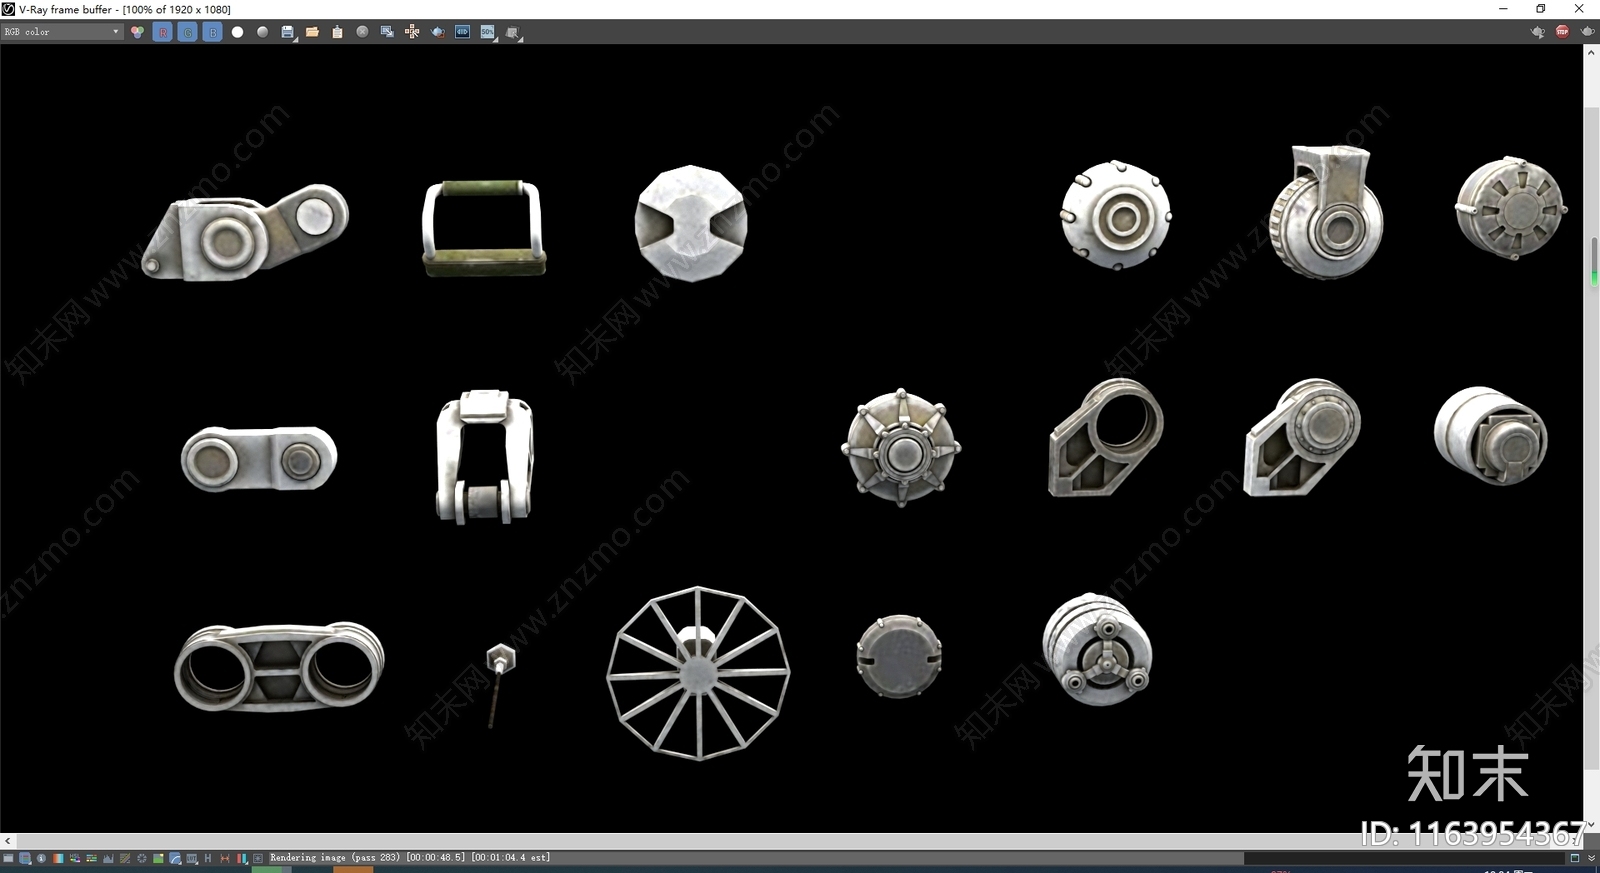Switch to alpha channel (white circle)
This screenshot has width=1600, height=873.
pyautogui.click(x=237, y=32)
